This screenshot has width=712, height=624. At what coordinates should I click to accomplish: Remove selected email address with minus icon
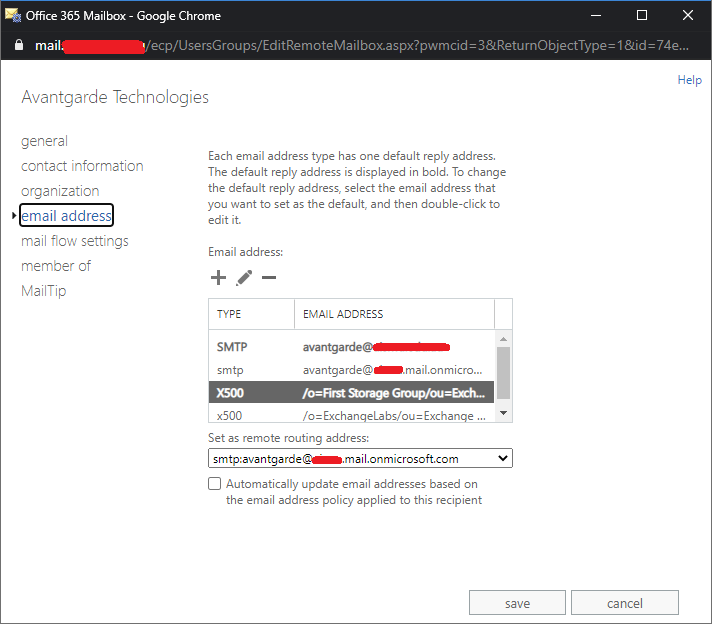(x=269, y=277)
